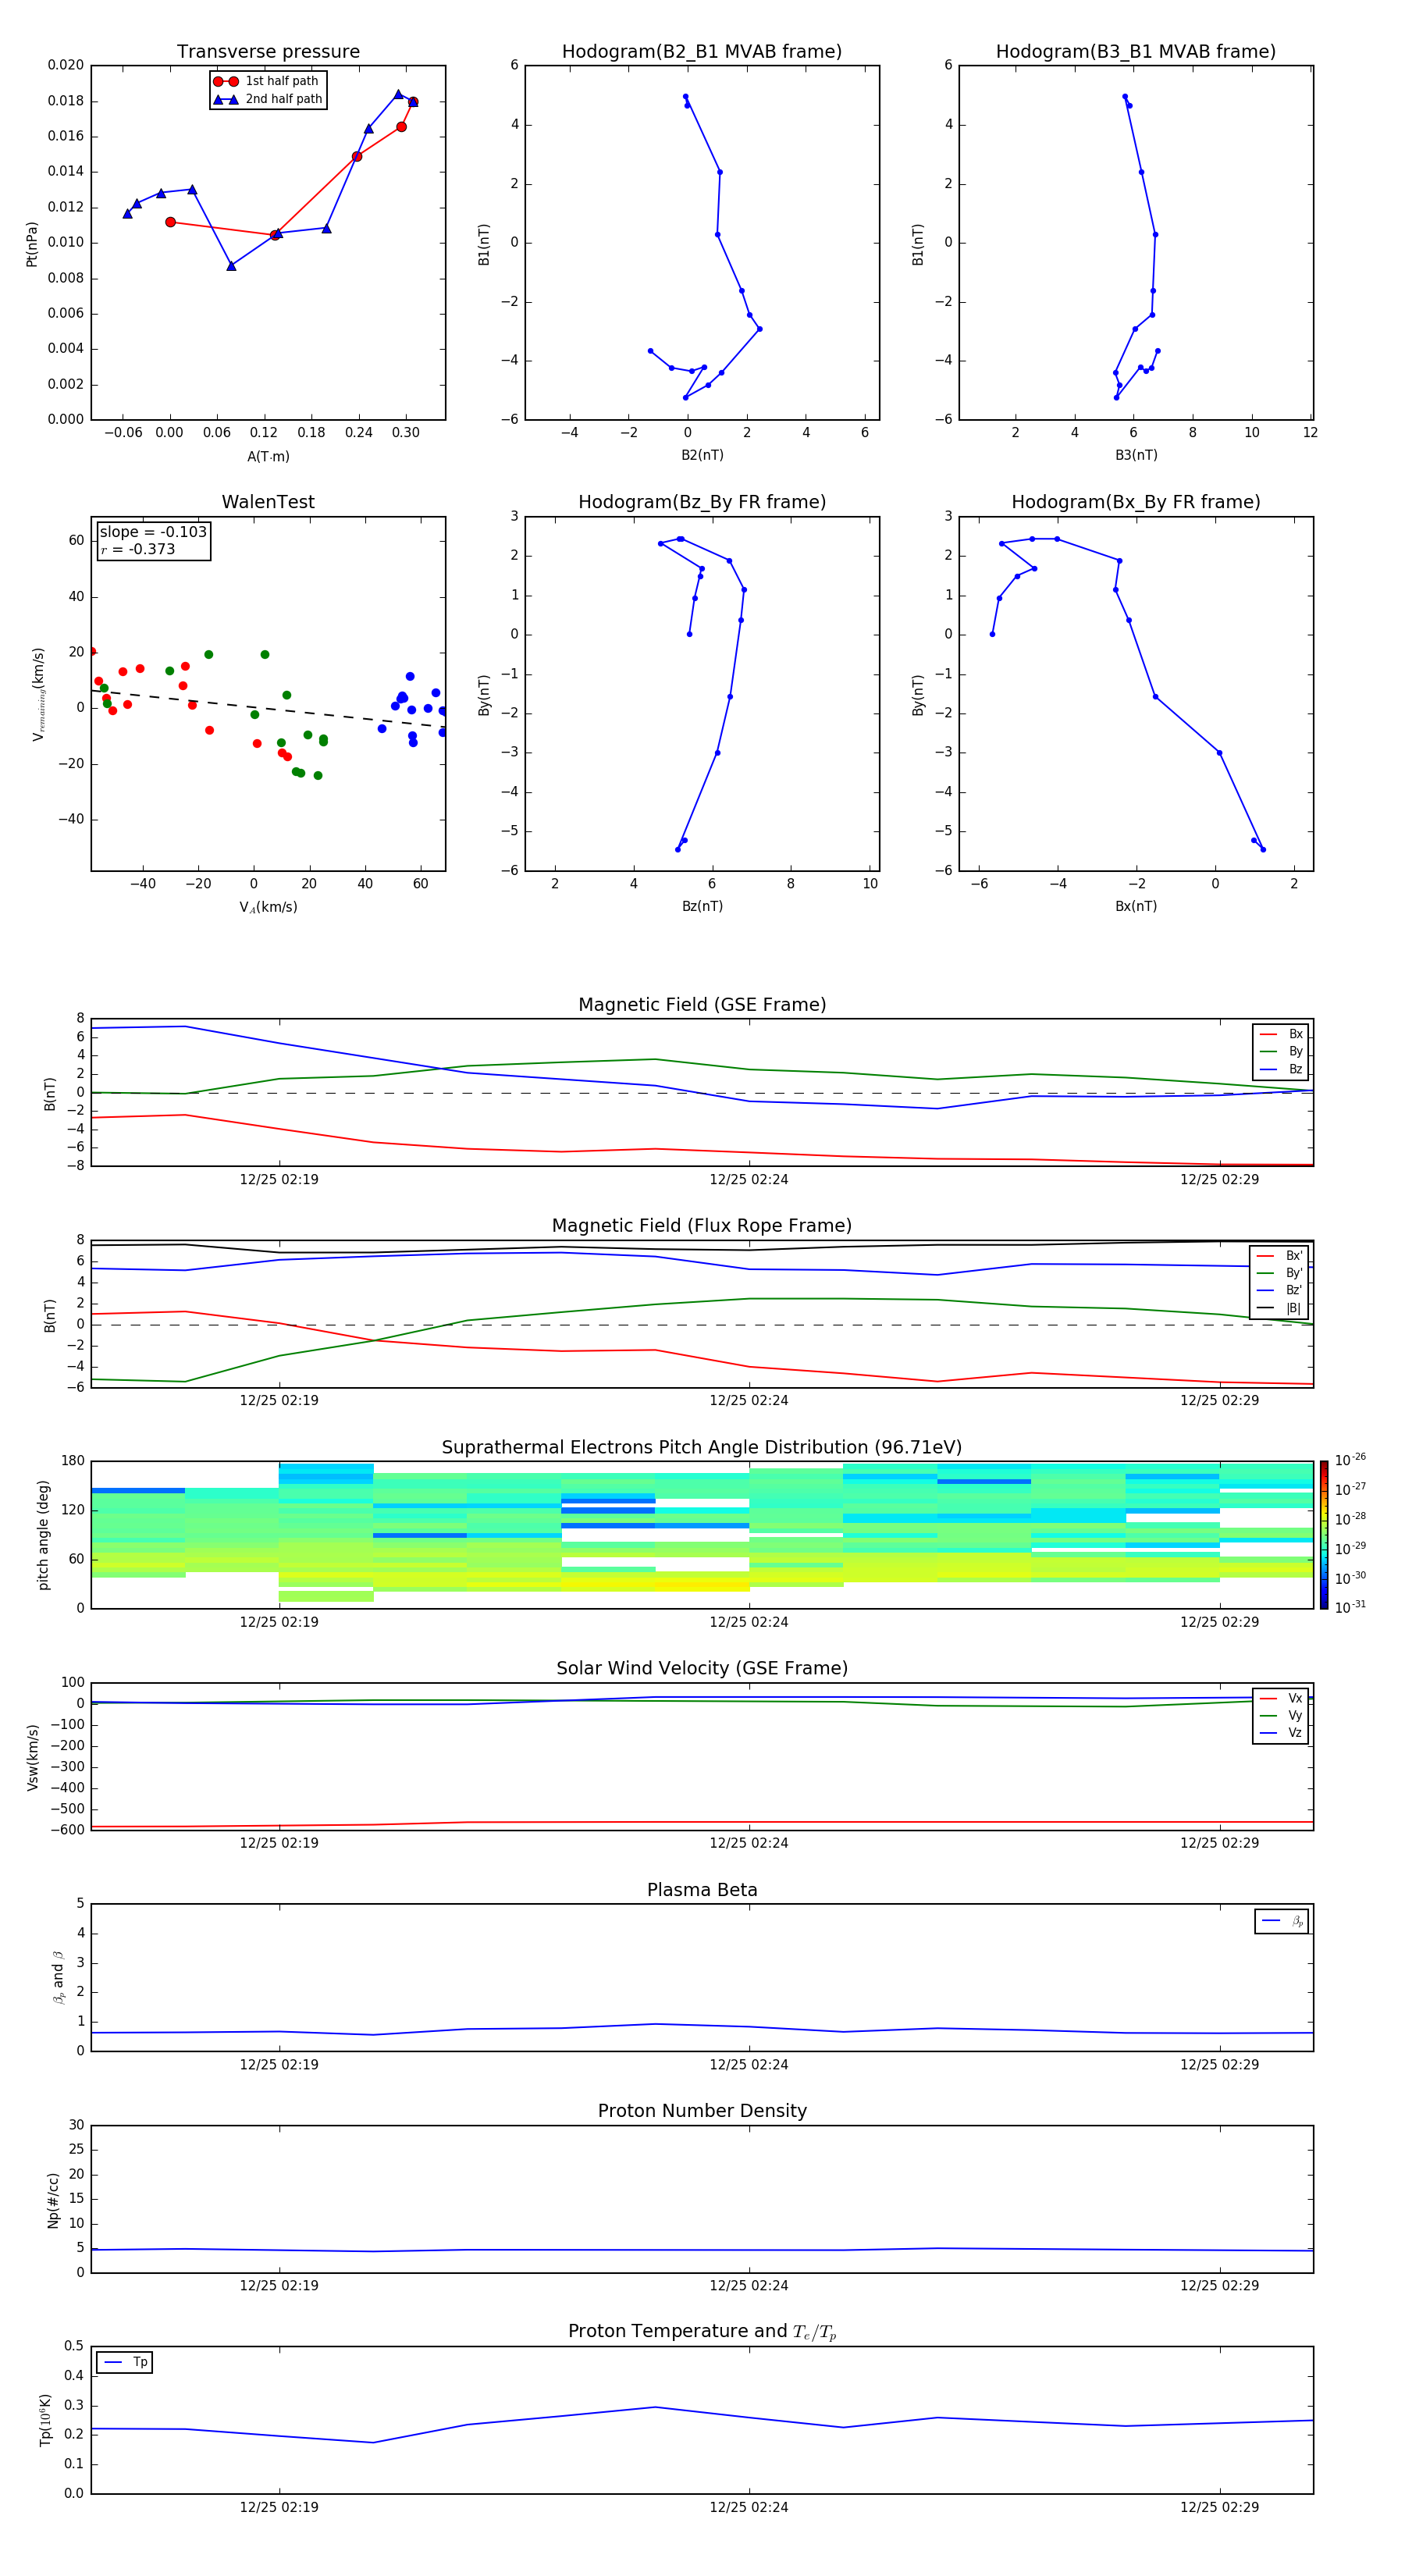Click the '2nd half path' triangle legend marker
Image resolution: width=1405 pixels, height=2576 pixels.
point(226,99)
